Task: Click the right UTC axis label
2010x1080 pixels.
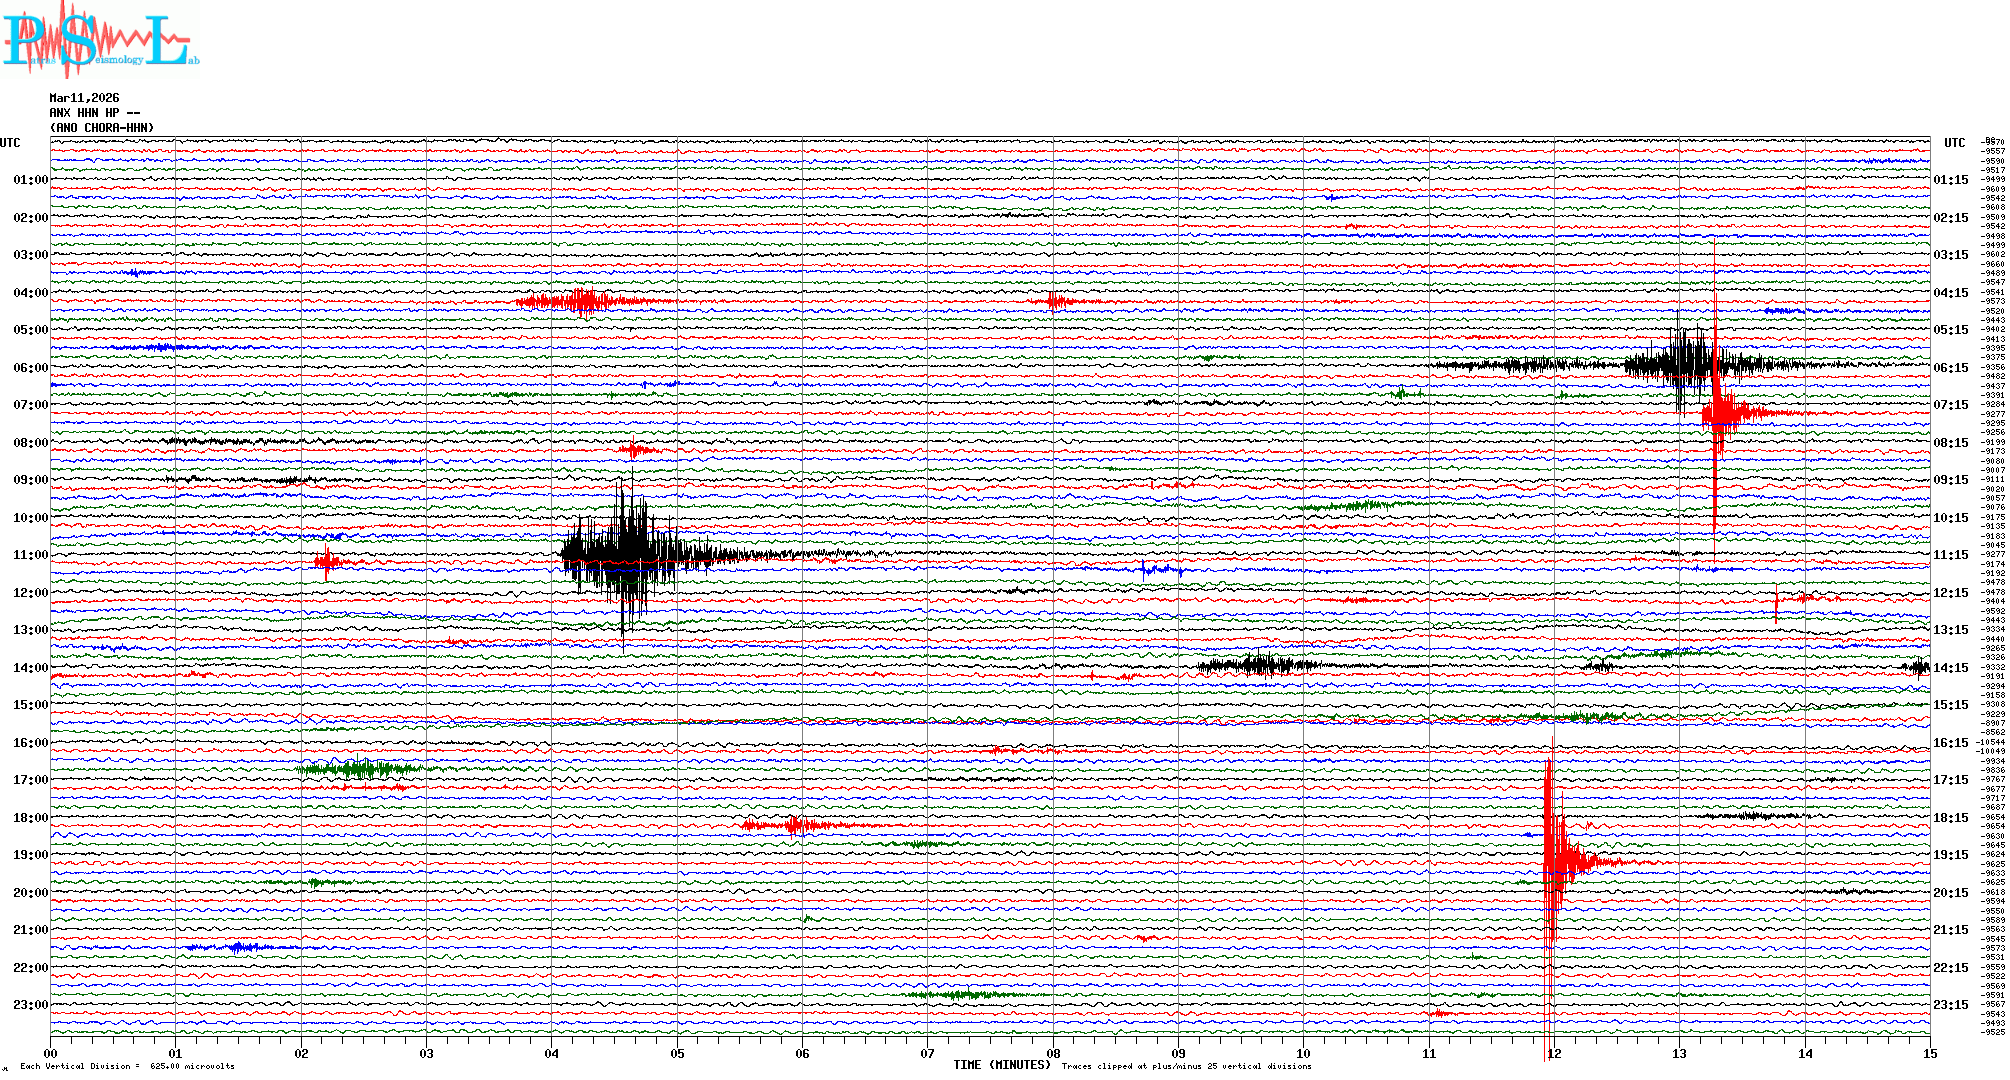Action: [1954, 143]
